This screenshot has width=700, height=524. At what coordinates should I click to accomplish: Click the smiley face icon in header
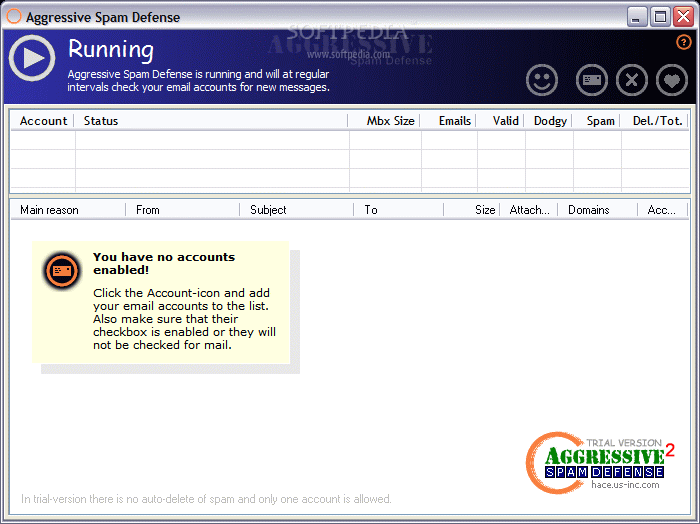(542, 80)
